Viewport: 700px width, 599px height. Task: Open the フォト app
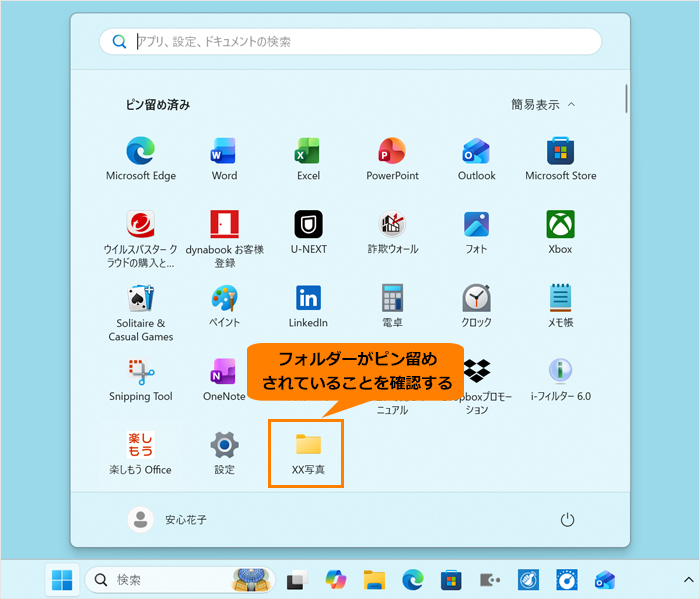point(476,232)
